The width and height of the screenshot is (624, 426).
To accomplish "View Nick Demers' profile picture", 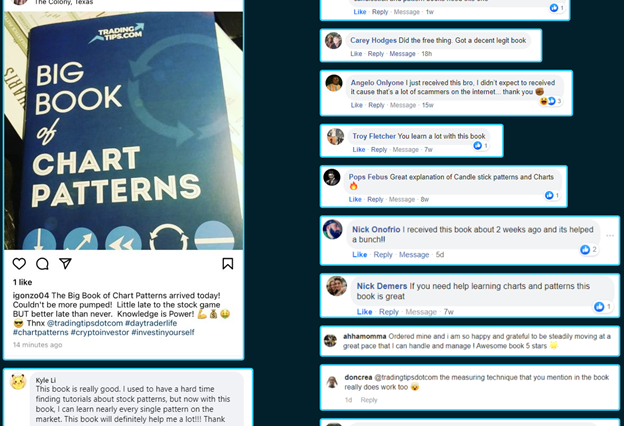I will pos(337,286).
